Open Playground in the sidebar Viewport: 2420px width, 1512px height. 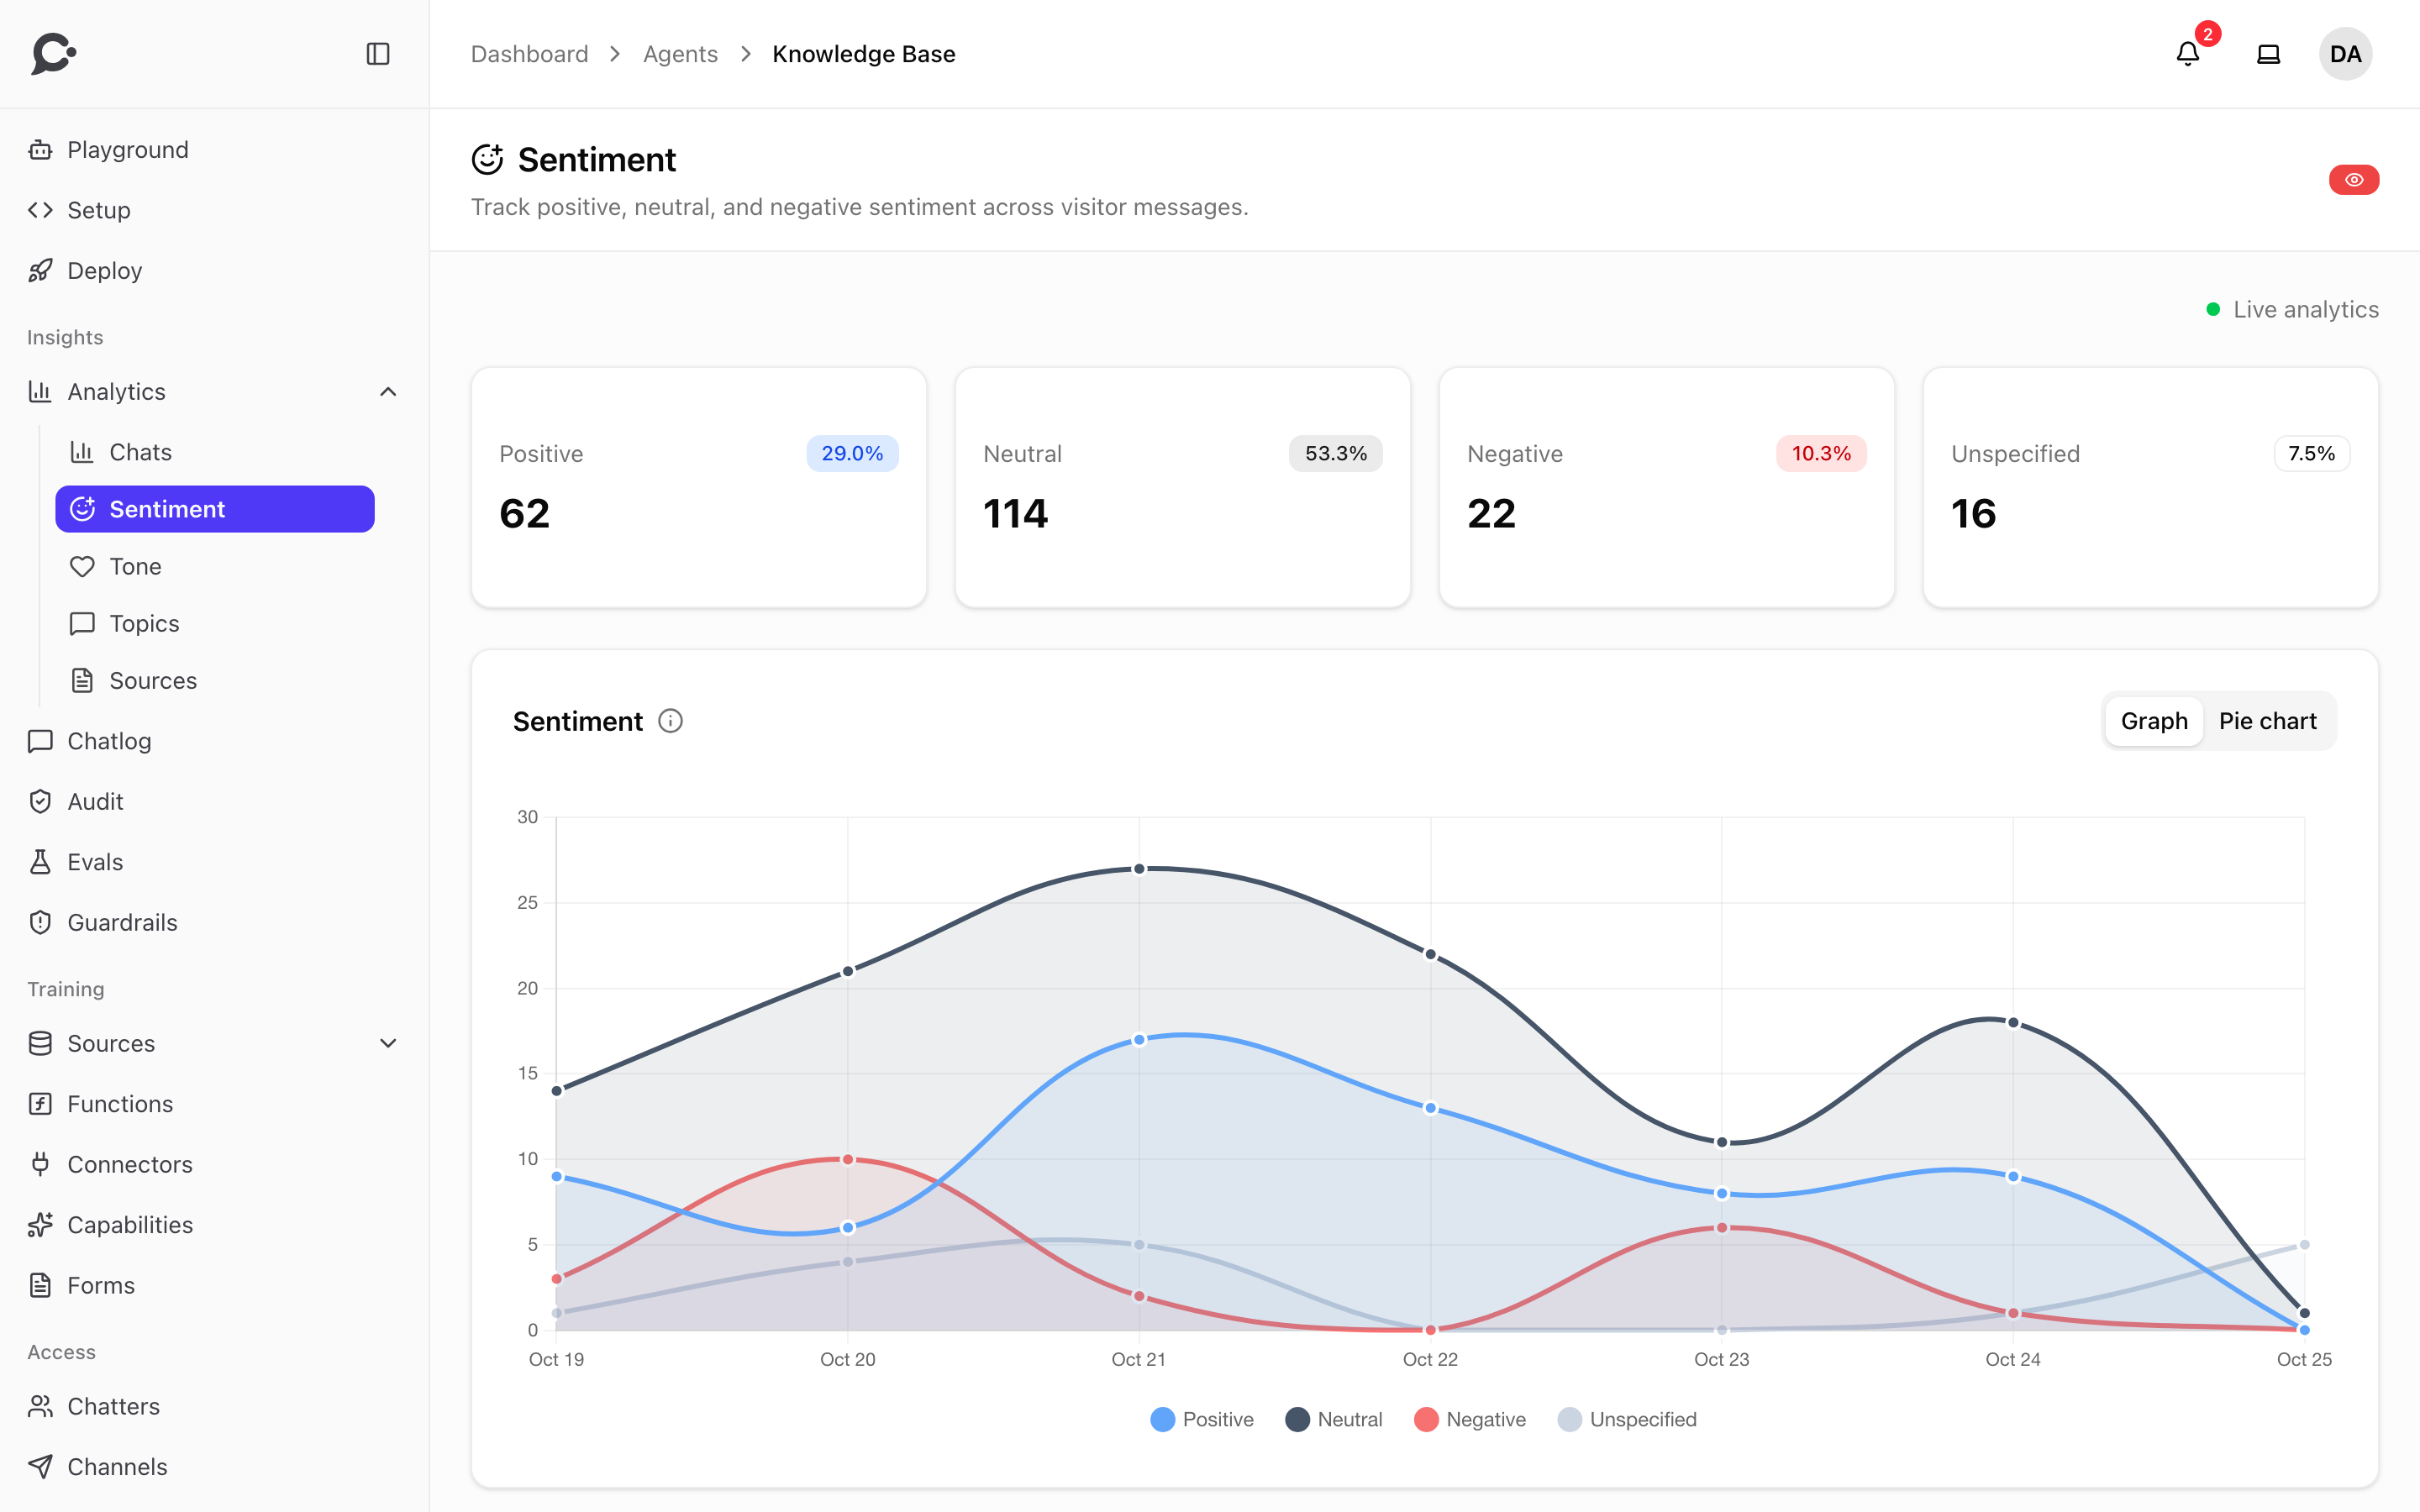[x=215, y=150]
